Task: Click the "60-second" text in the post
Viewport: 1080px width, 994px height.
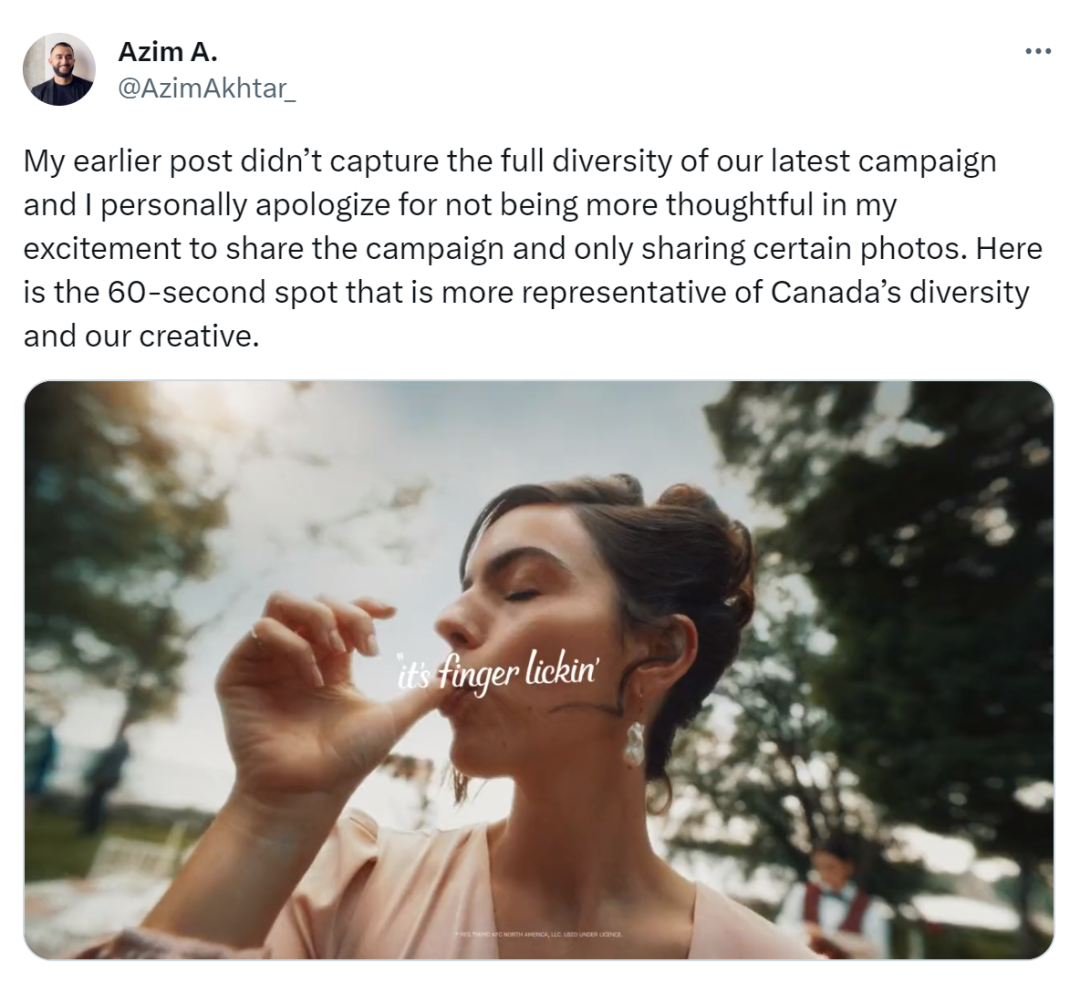Action: point(187,292)
